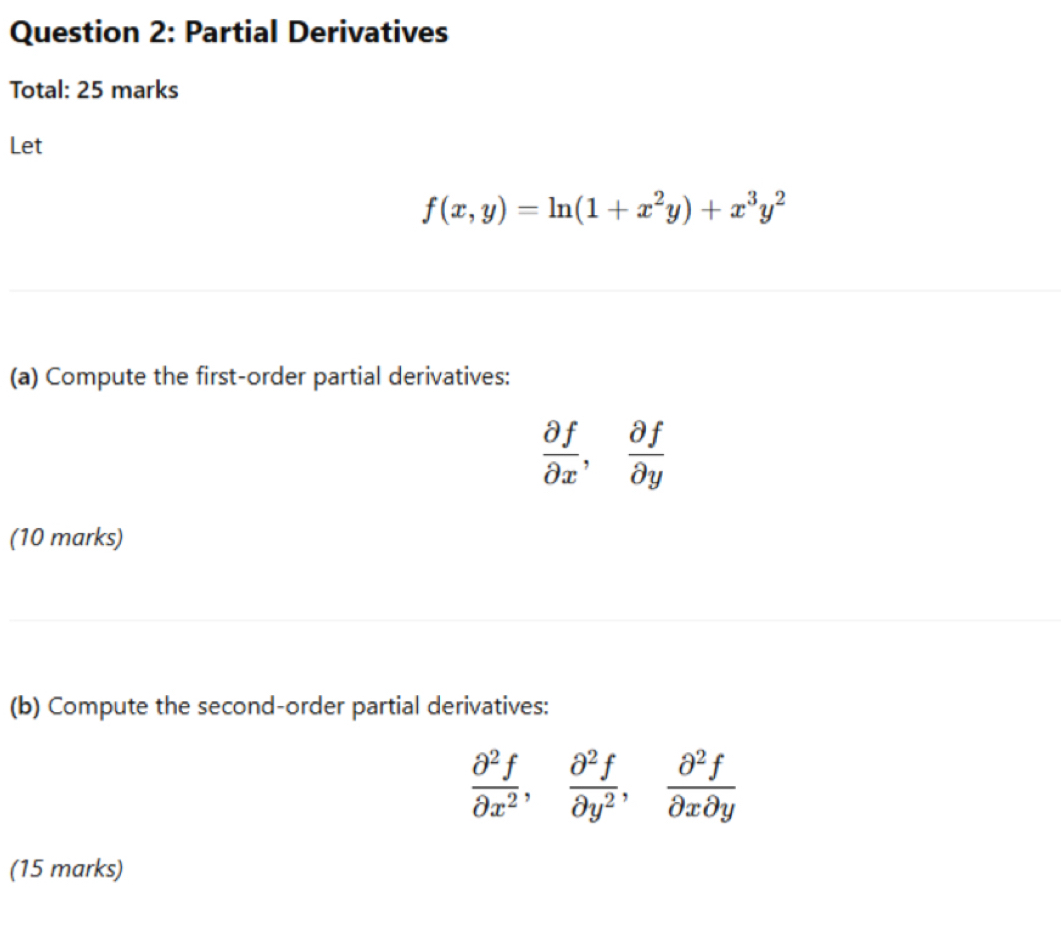Click the 'Total: 25 marks' text
Image resolution: width=1061 pixels, height=926 pixels.
click(x=94, y=90)
